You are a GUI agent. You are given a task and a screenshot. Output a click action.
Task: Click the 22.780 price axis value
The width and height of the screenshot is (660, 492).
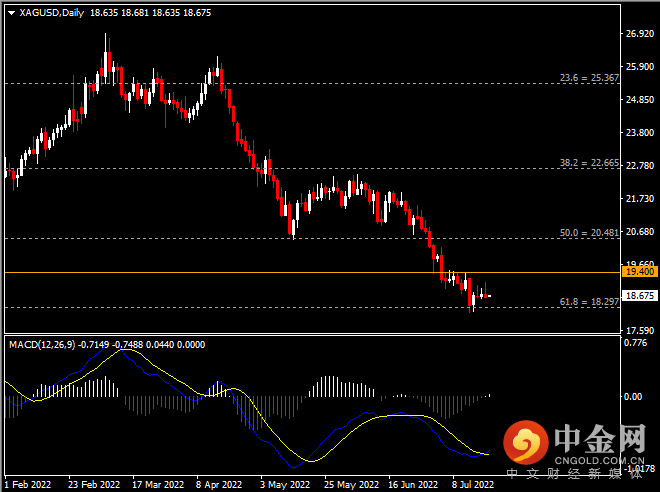[640, 166]
